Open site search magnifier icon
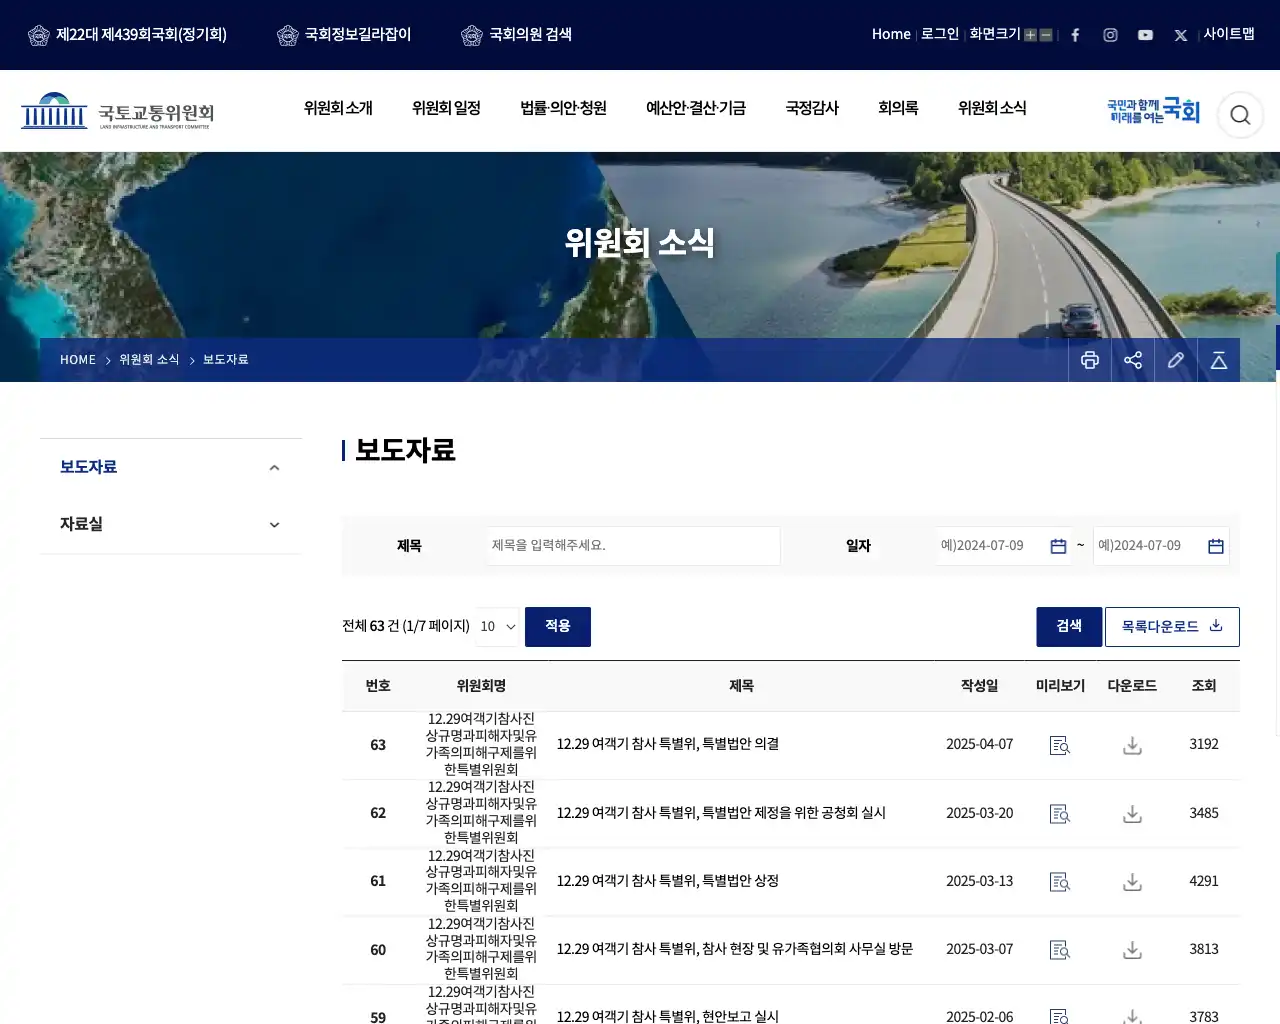Viewport: 1280px width, 1024px height. [1240, 115]
